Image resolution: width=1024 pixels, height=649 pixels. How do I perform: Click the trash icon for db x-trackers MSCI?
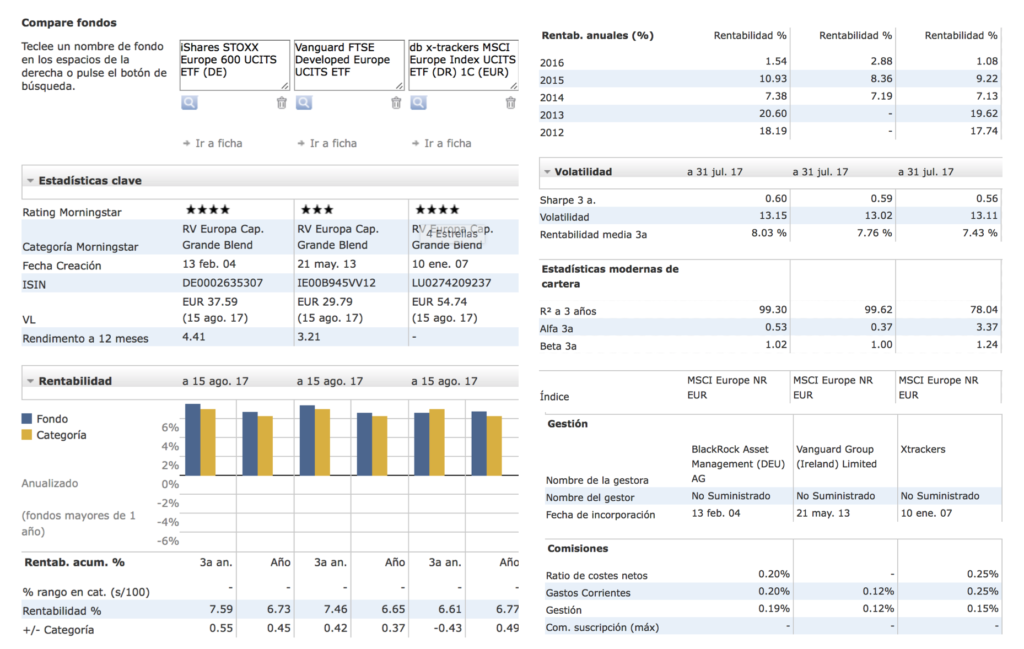[x=511, y=102]
